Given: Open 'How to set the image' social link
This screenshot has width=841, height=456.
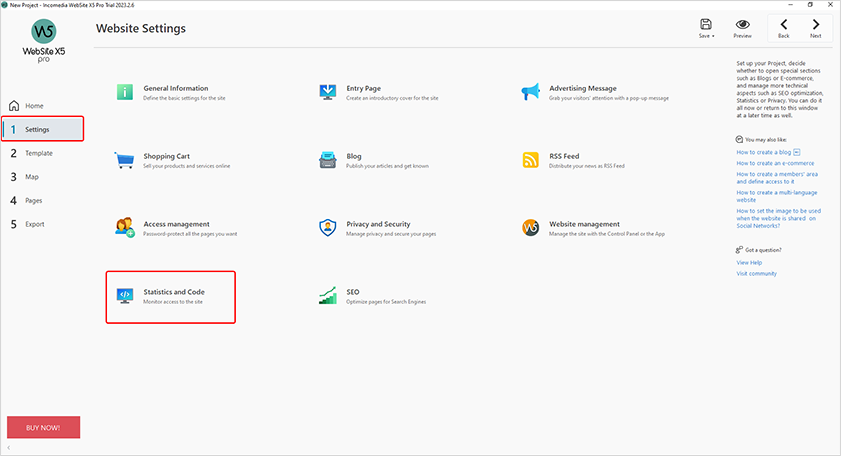Looking at the screenshot, I should coord(778,218).
